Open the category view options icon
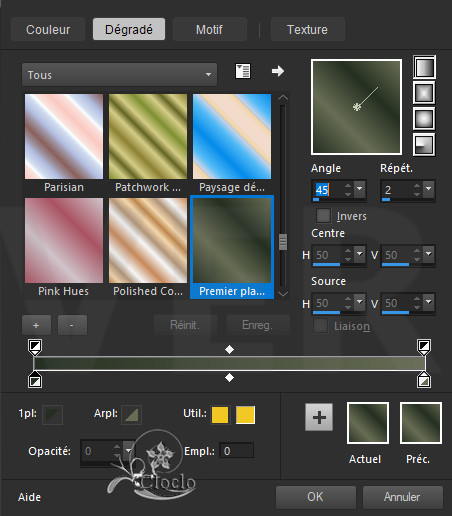 click(243, 71)
